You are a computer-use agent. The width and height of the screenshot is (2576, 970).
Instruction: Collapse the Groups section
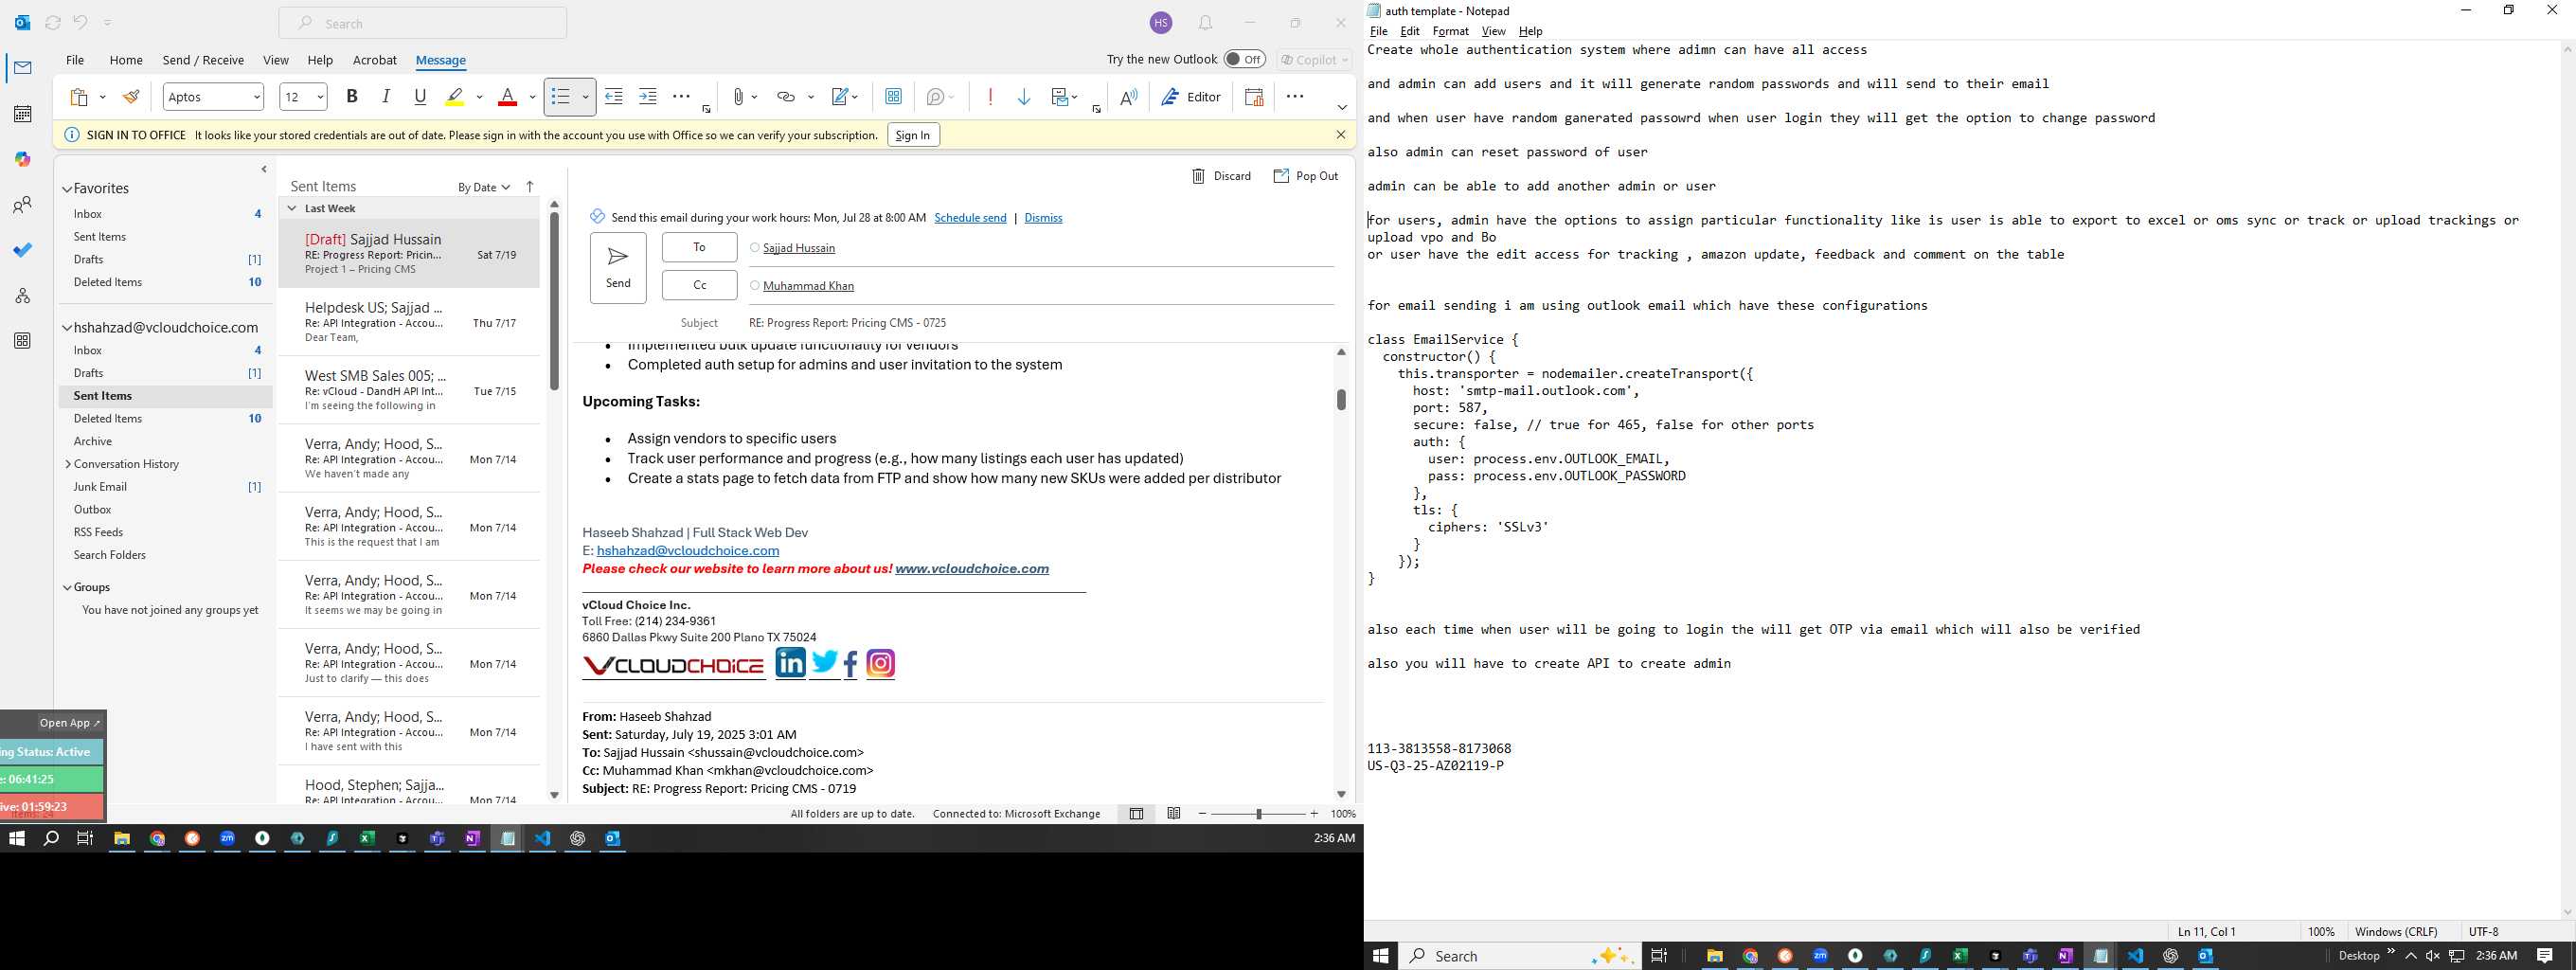pos(67,588)
